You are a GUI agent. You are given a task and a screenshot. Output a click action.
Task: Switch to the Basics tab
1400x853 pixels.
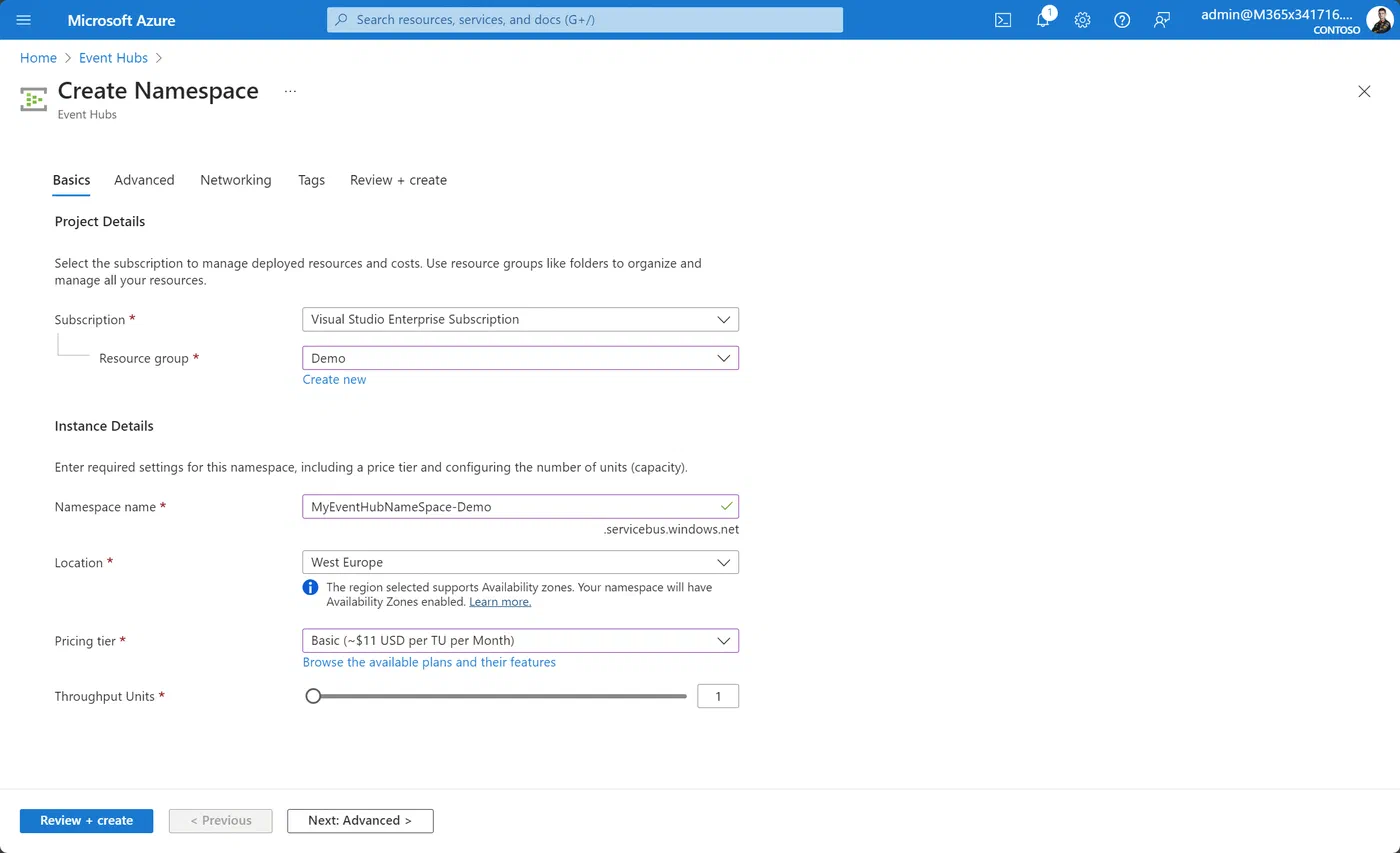[x=71, y=180]
